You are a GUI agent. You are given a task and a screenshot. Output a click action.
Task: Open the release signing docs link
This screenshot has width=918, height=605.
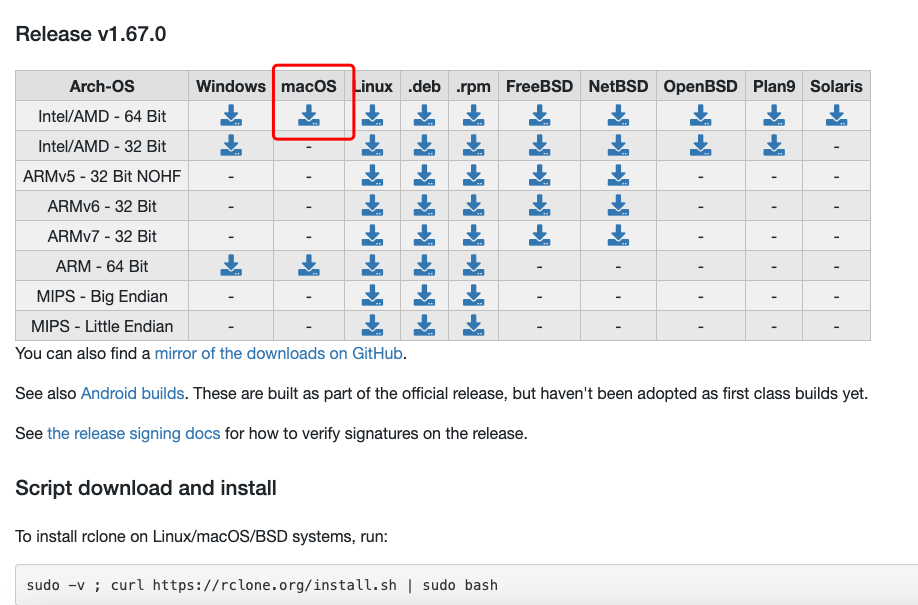tap(133, 433)
